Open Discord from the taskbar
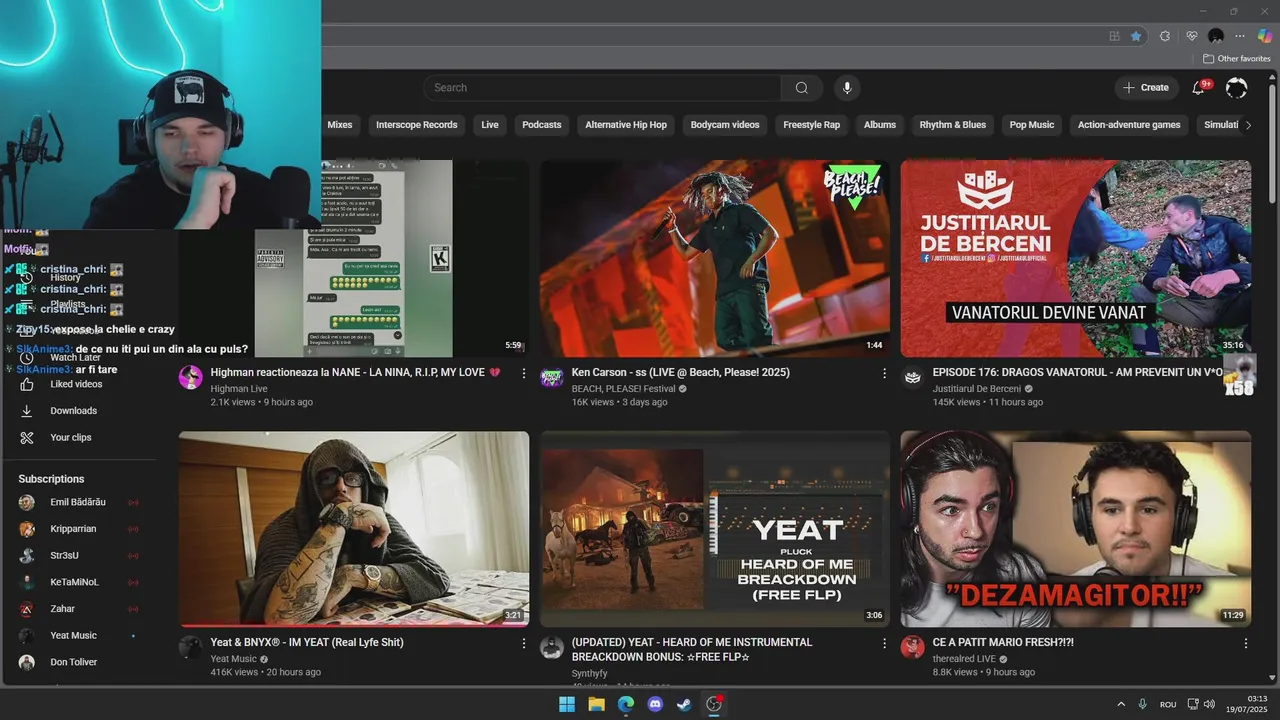 pyautogui.click(x=655, y=704)
